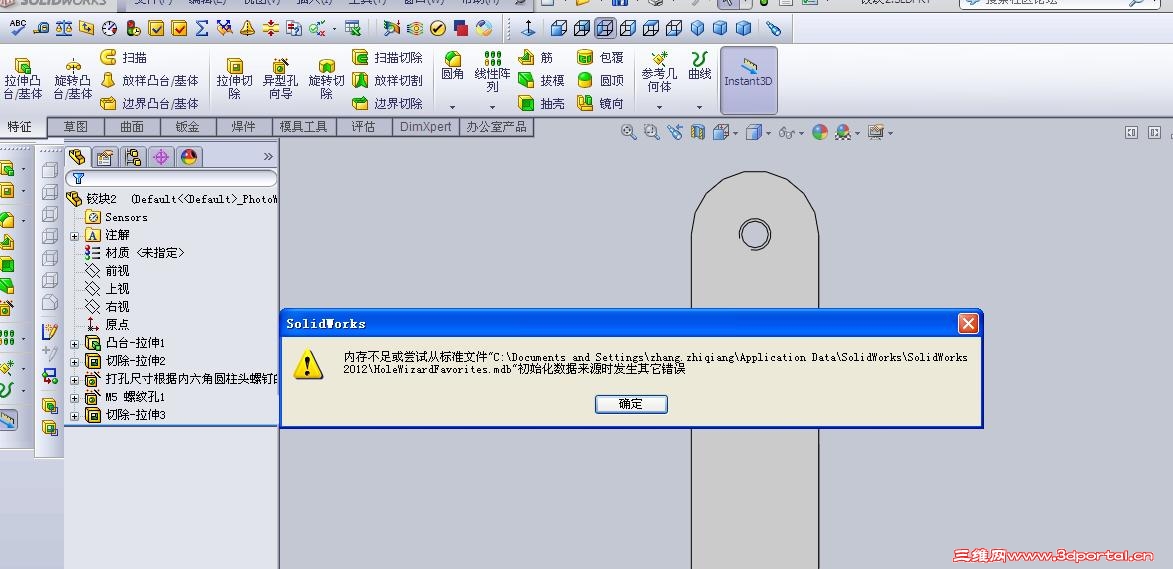Click the spell check ABC icon
The width and height of the screenshot is (1173, 569).
pyautogui.click(x=18, y=28)
